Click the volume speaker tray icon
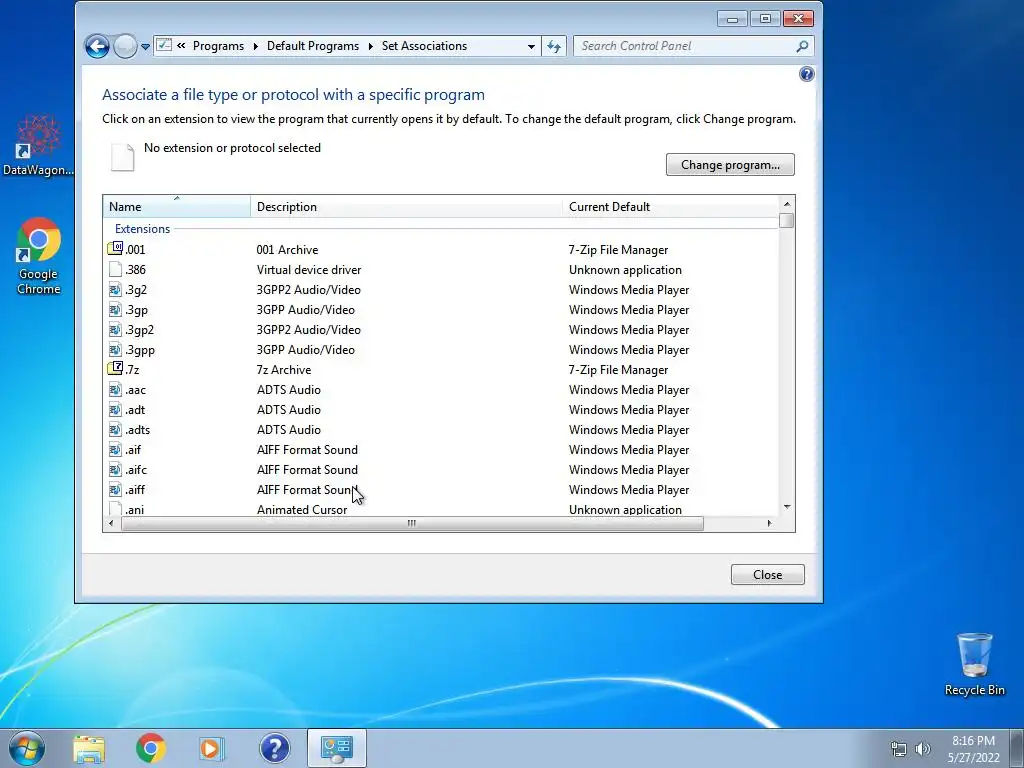This screenshot has height=768, width=1024. pos(923,749)
